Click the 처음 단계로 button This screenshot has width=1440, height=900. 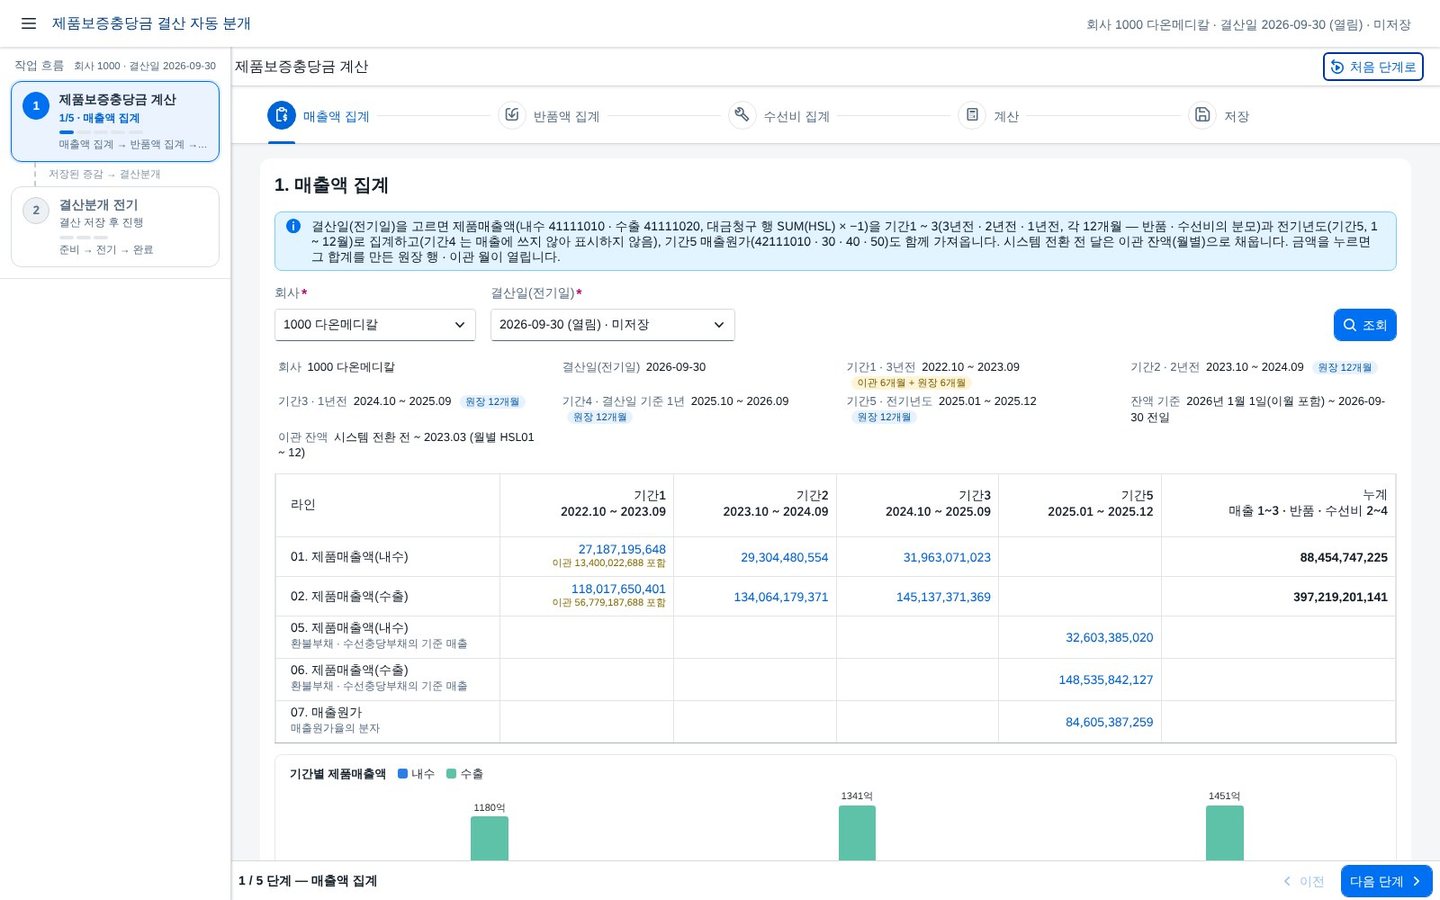1373,67
